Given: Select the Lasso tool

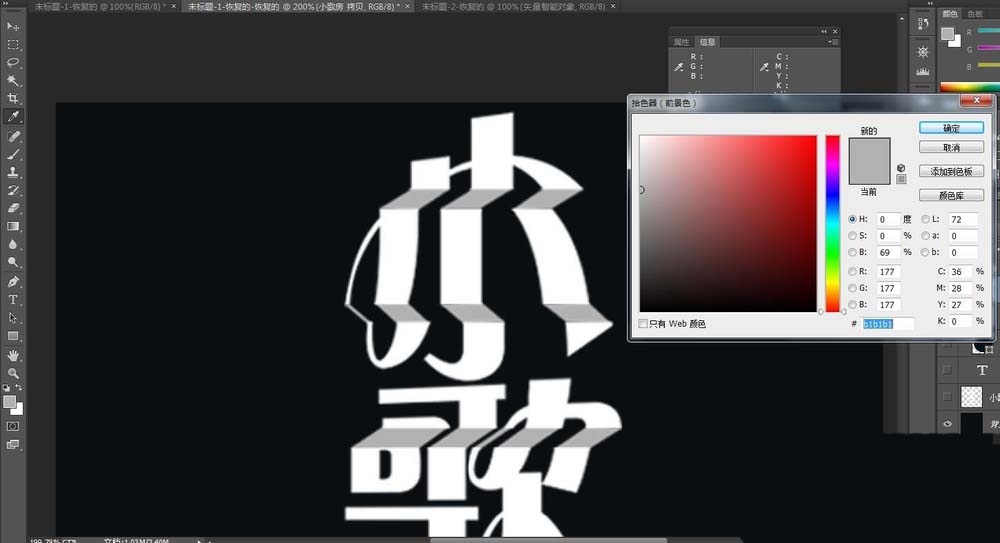Looking at the screenshot, I should click(x=13, y=63).
